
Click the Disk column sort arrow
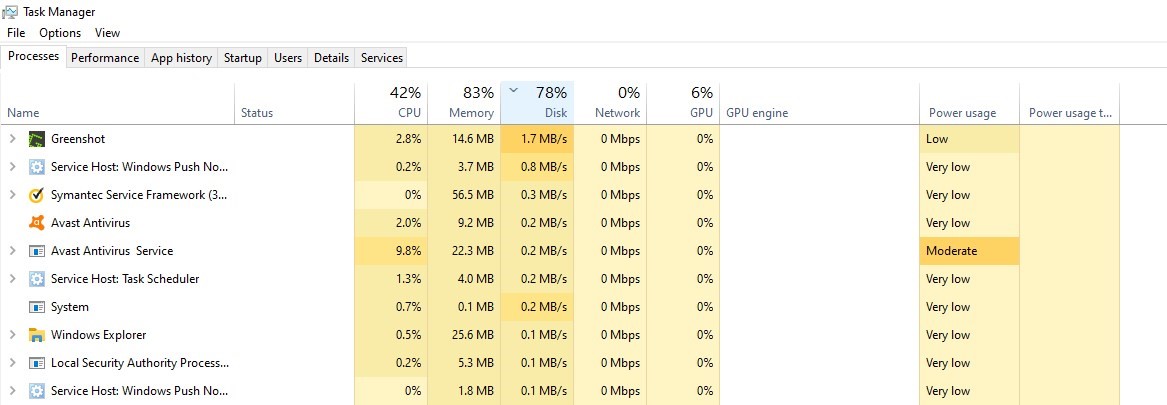tap(514, 90)
